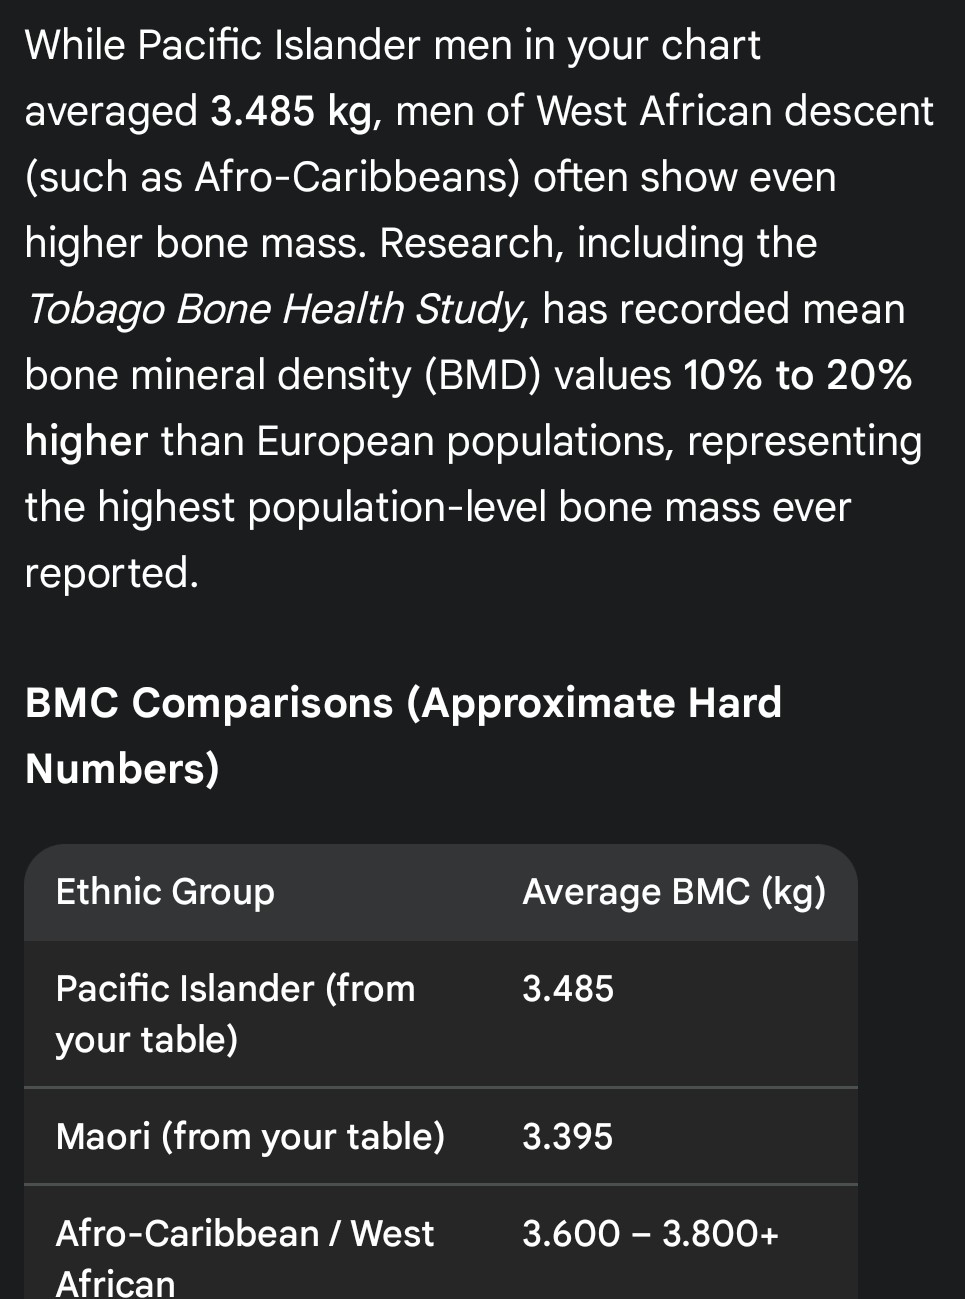Select the "Maori (from your table)" cell
Image resolution: width=965 pixels, height=1299 pixels.
tap(250, 1137)
